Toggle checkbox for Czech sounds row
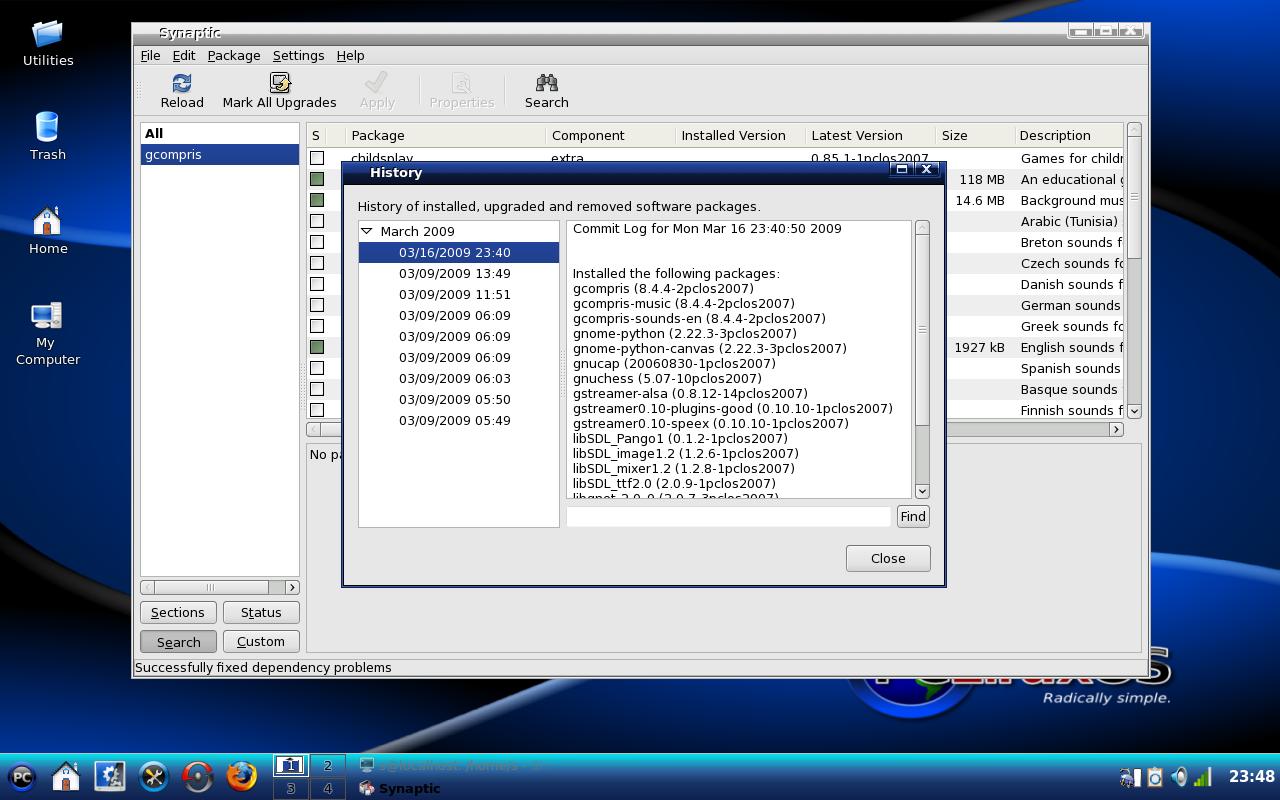This screenshot has width=1280, height=800. click(x=317, y=263)
